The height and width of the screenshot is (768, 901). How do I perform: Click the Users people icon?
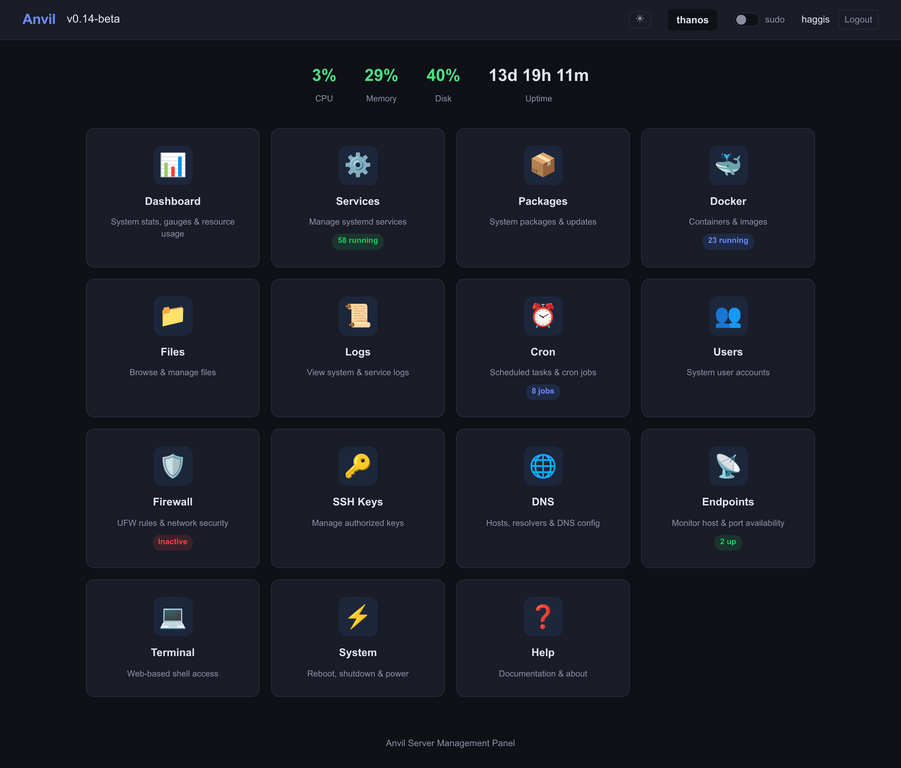[727, 316]
